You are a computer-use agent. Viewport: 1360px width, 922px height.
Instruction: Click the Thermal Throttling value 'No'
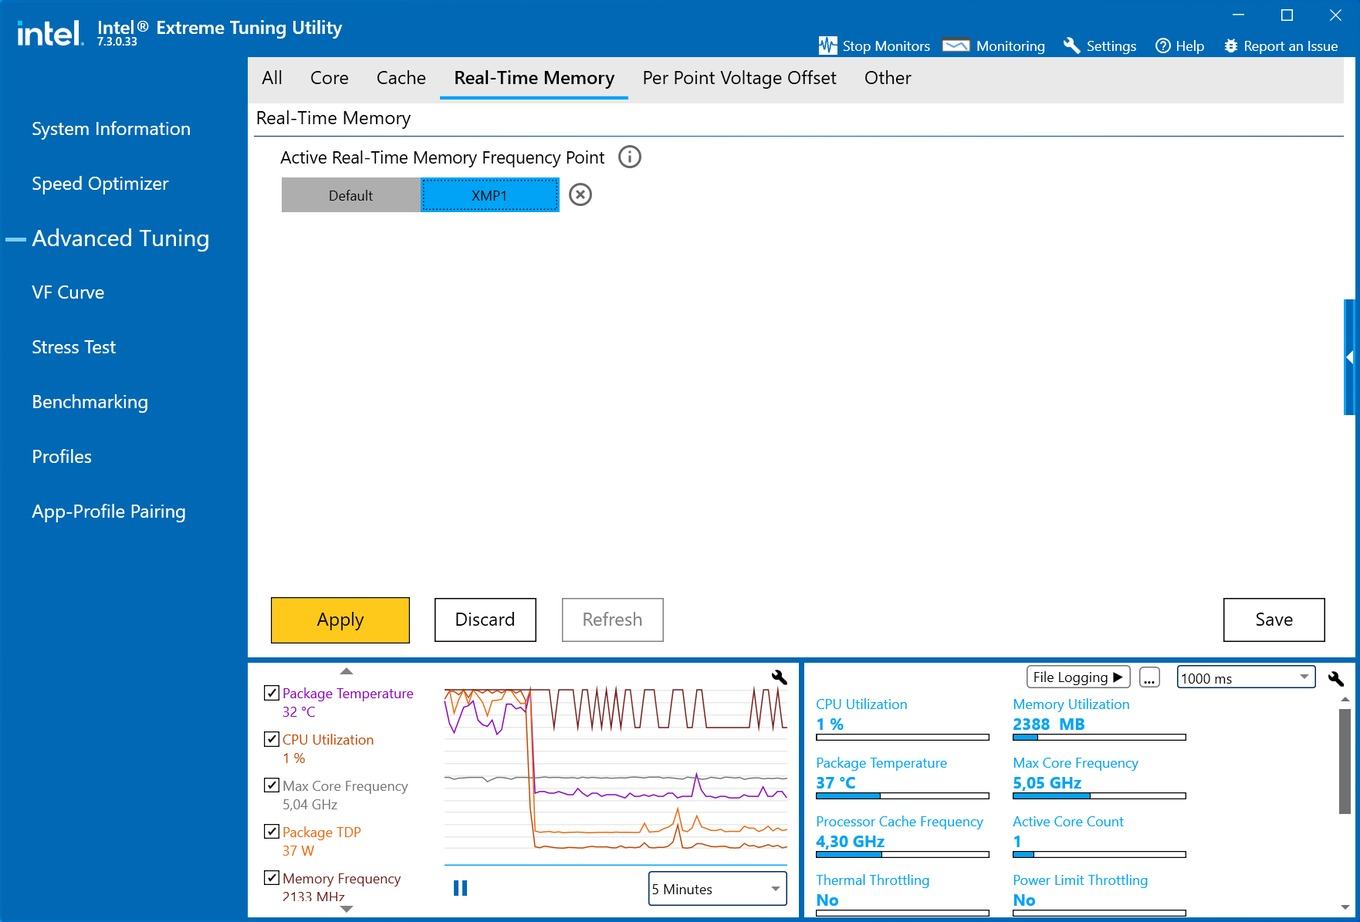coord(827,900)
